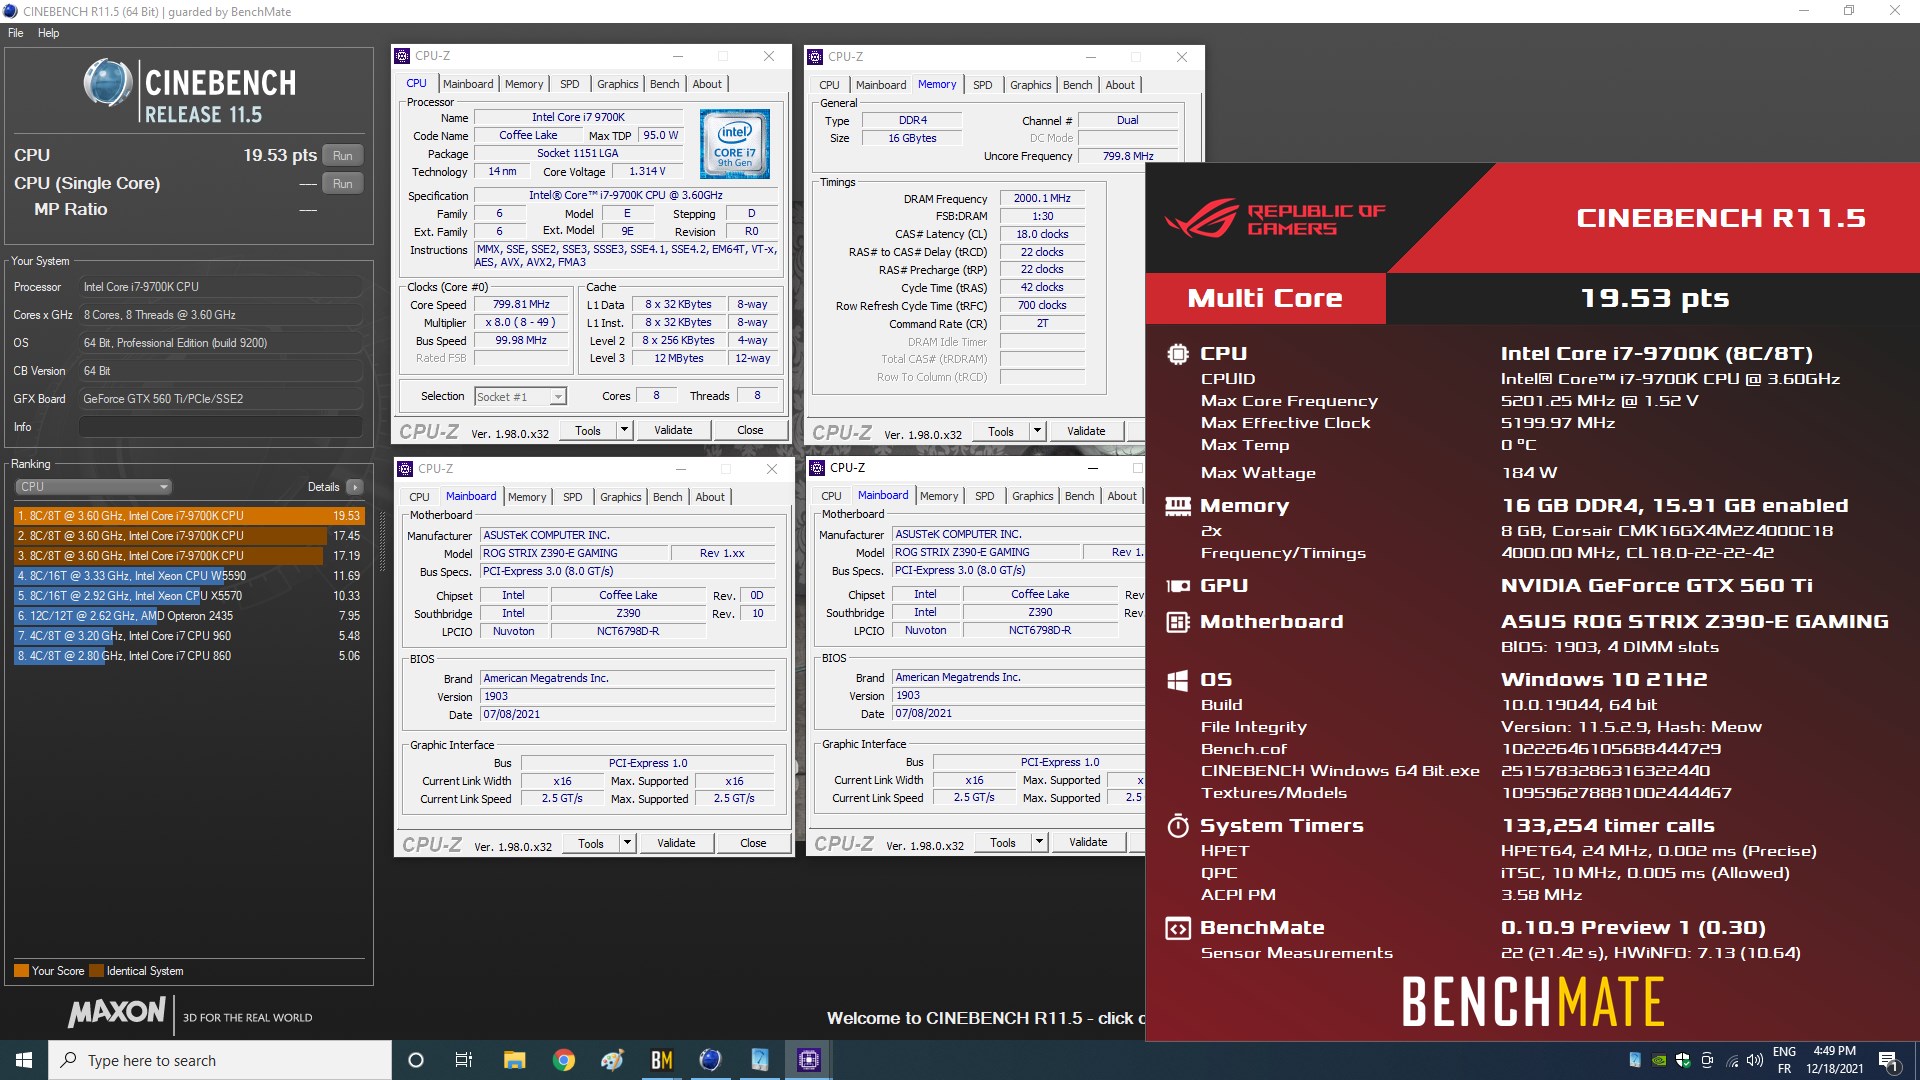This screenshot has width=1920, height=1080.
Task: Click the Intel Core i7 logo in CPU-Z
Action: pos(735,144)
